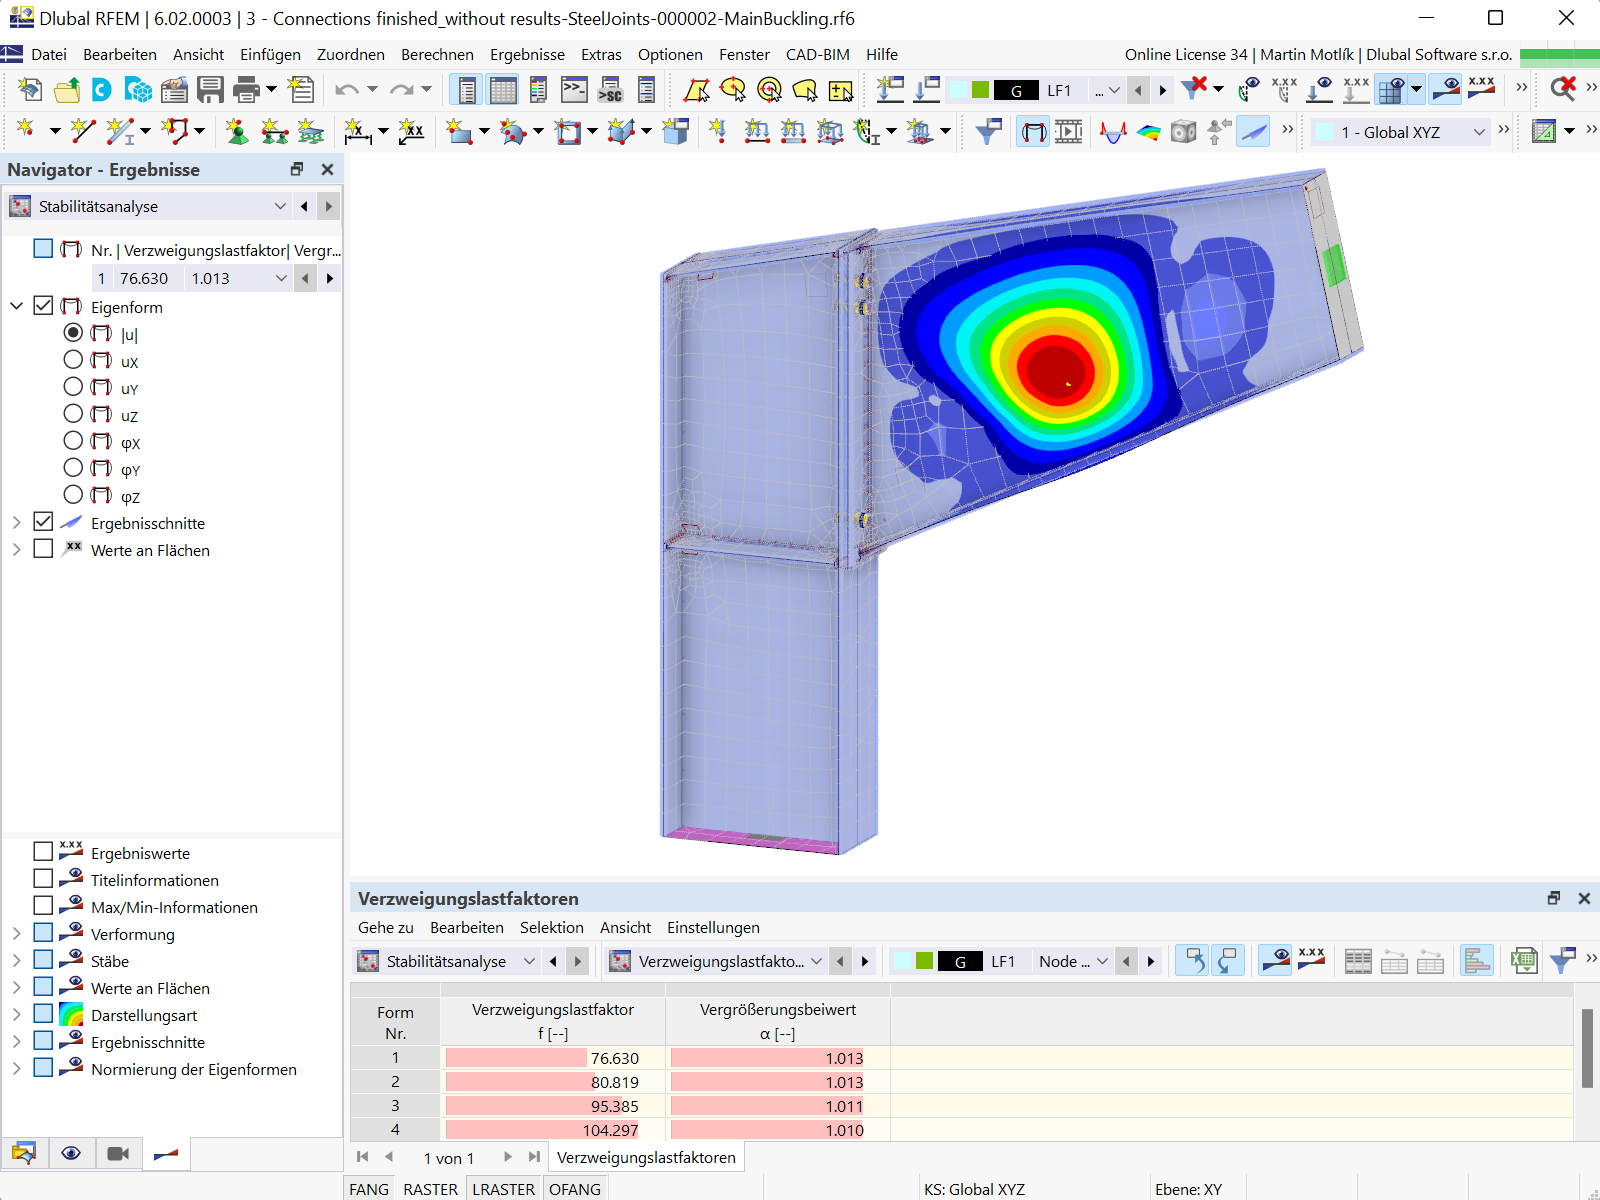This screenshot has width=1600, height=1200.
Task: Open the Datei menu
Action: (49, 54)
